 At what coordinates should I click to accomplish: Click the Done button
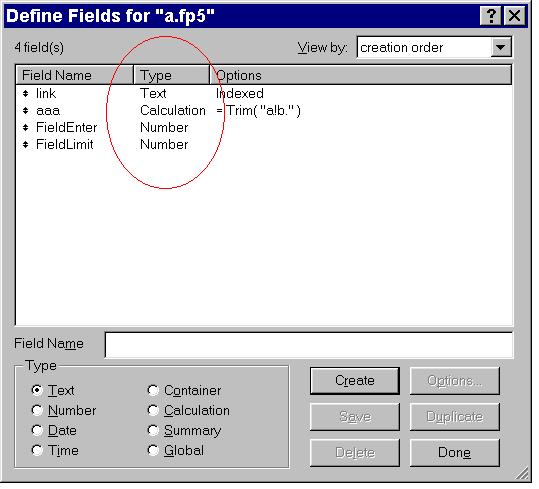click(454, 453)
